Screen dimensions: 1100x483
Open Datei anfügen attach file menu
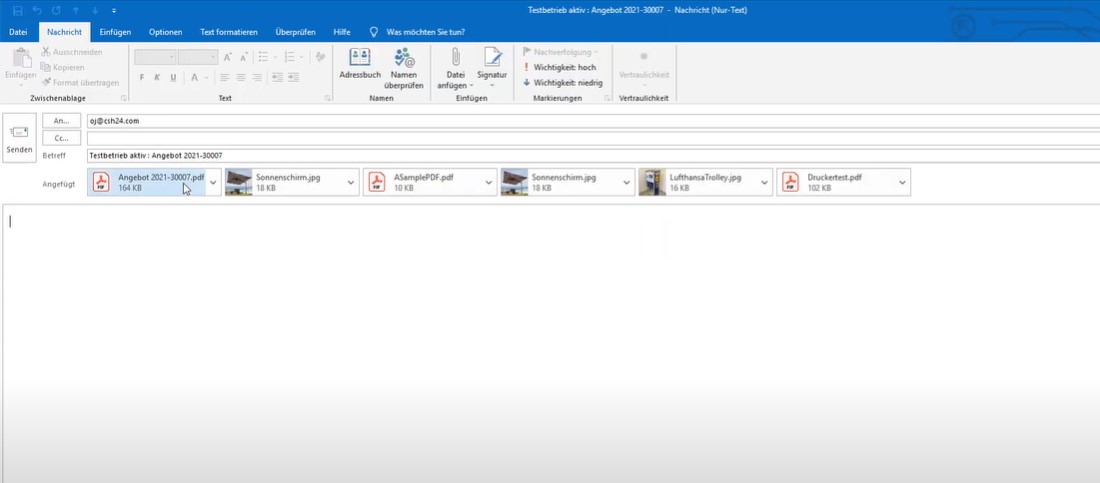(x=455, y=68)
